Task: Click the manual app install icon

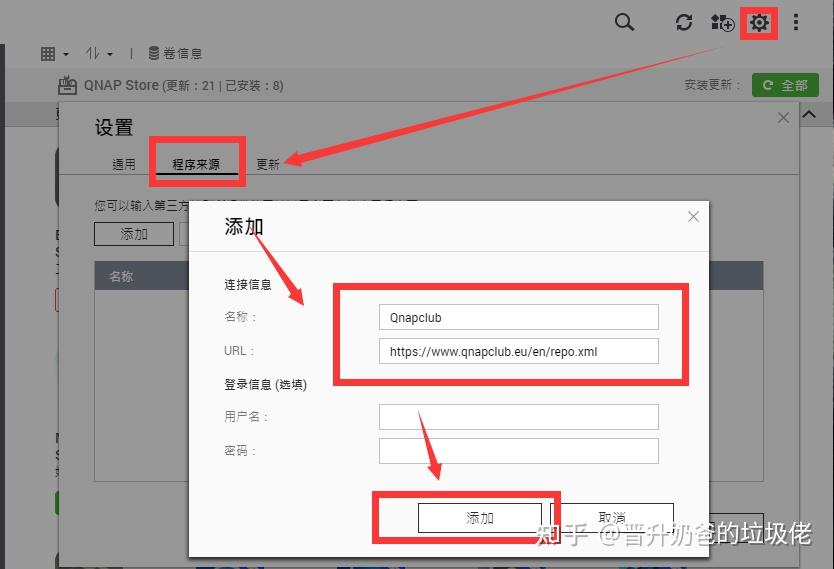Action: coord(722,22)
